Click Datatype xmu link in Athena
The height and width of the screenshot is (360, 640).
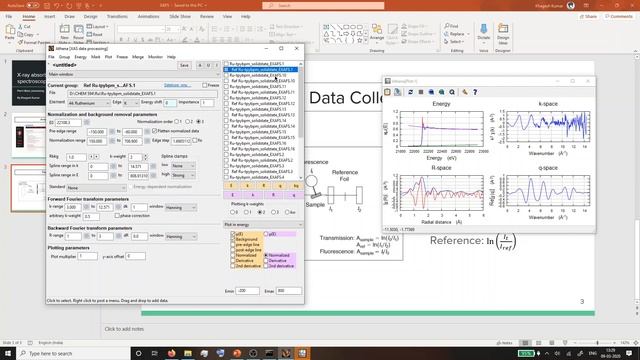coord(177,85)
